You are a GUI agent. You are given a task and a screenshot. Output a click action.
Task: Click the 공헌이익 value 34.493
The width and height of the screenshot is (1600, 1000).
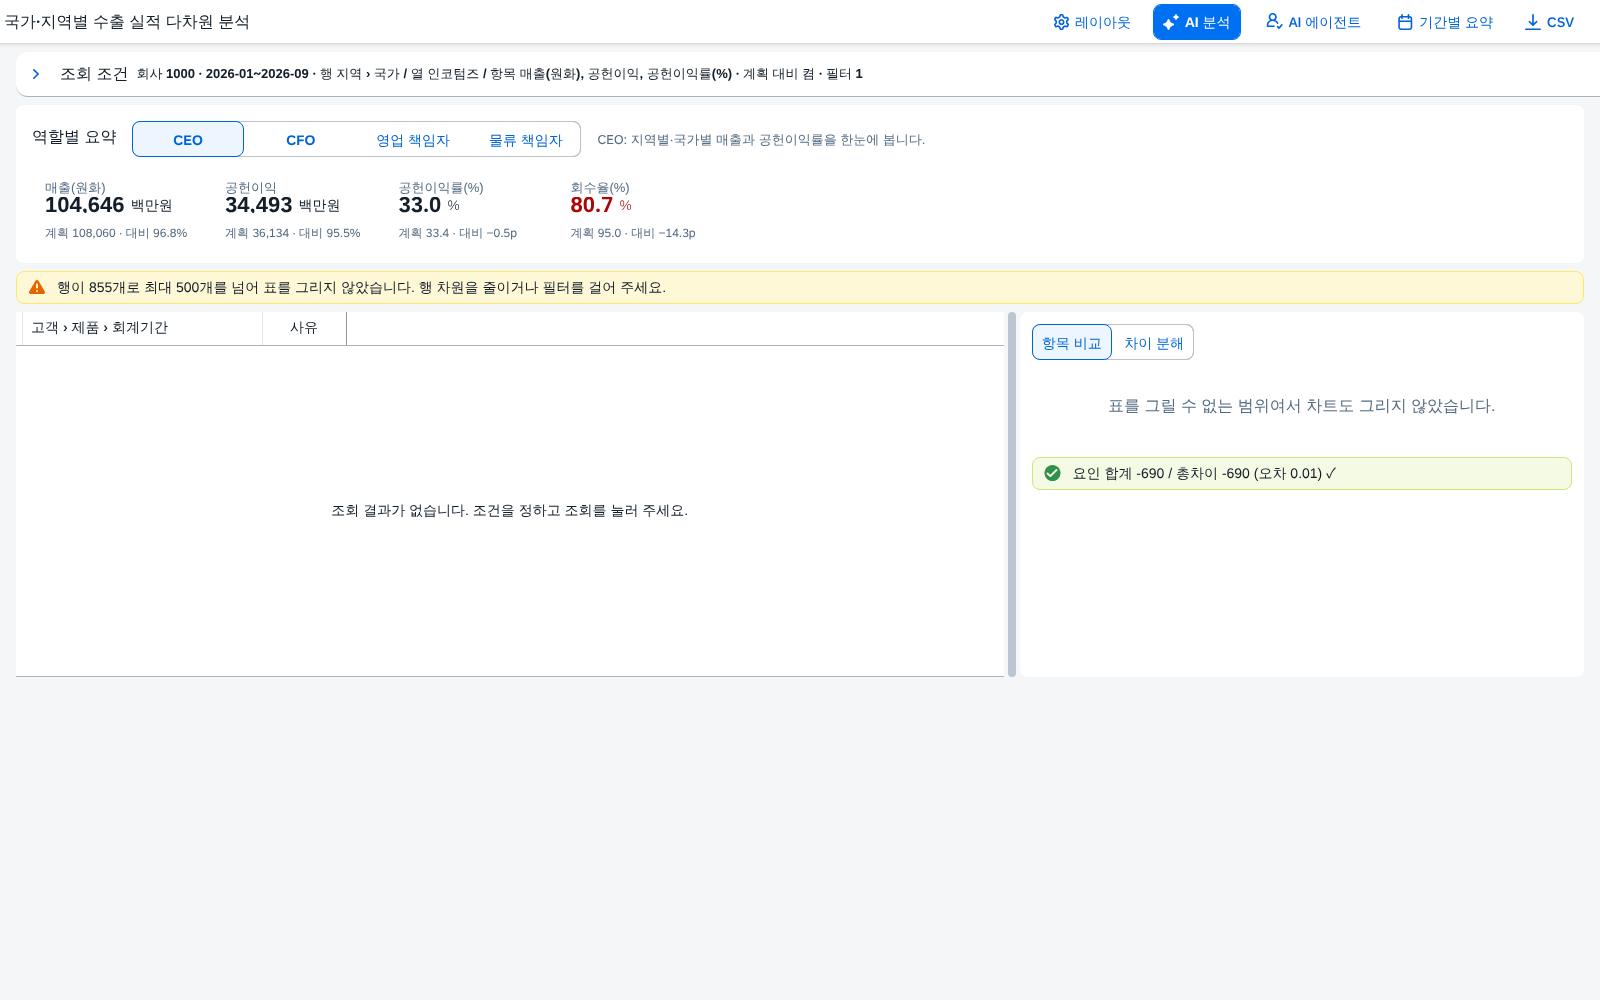click(258, 205)
